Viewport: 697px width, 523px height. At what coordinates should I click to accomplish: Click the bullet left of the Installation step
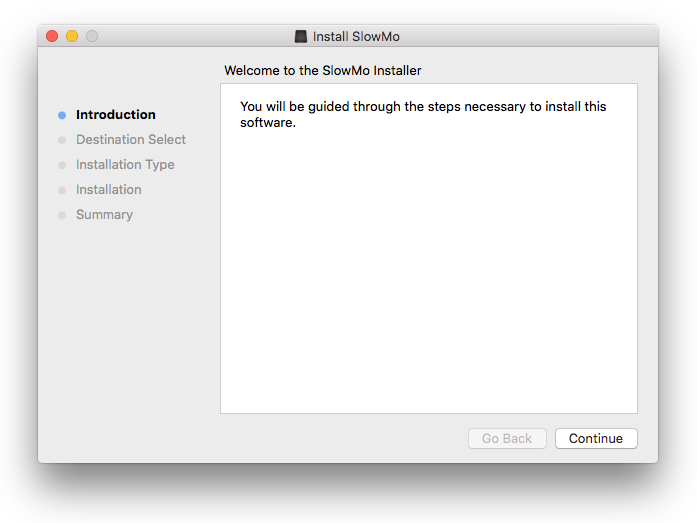tap(62, 190)
